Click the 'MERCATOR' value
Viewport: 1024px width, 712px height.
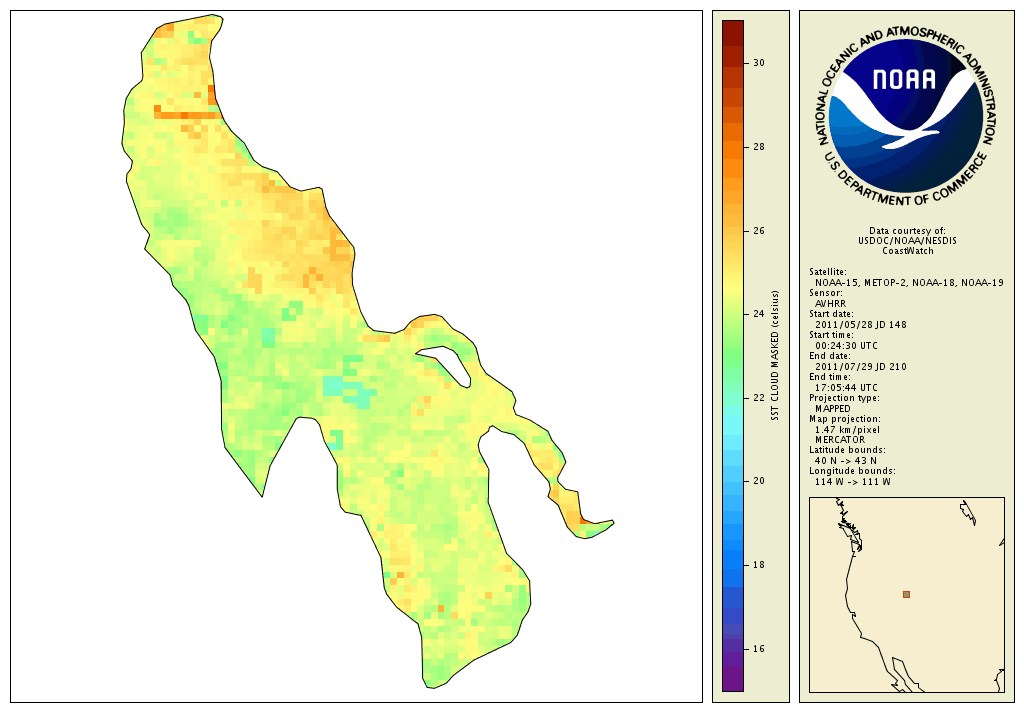point(840,440)
